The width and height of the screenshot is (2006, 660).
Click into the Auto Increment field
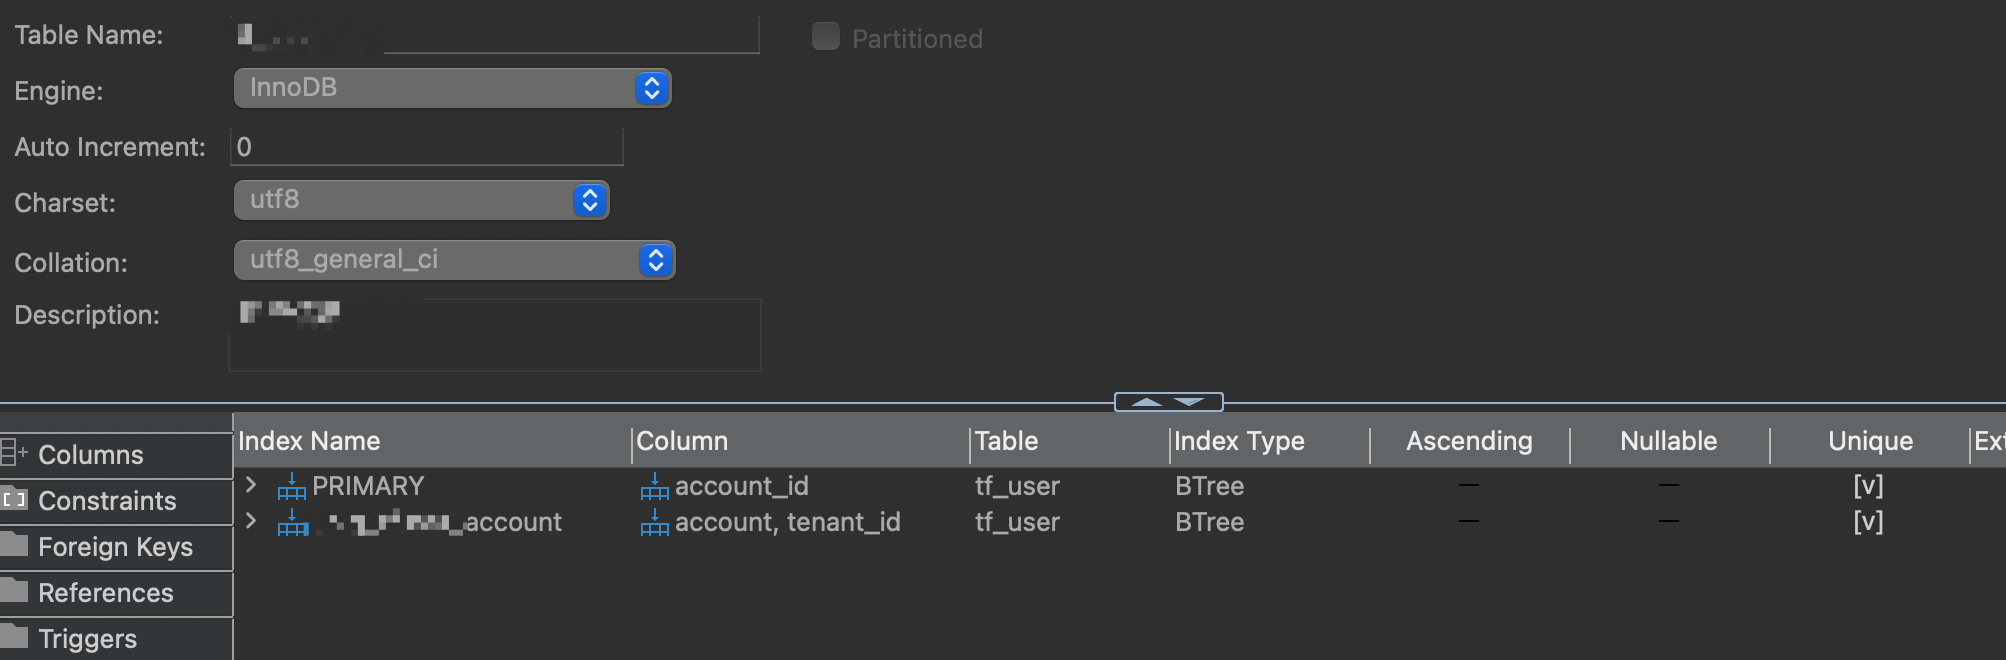(426, 147)
